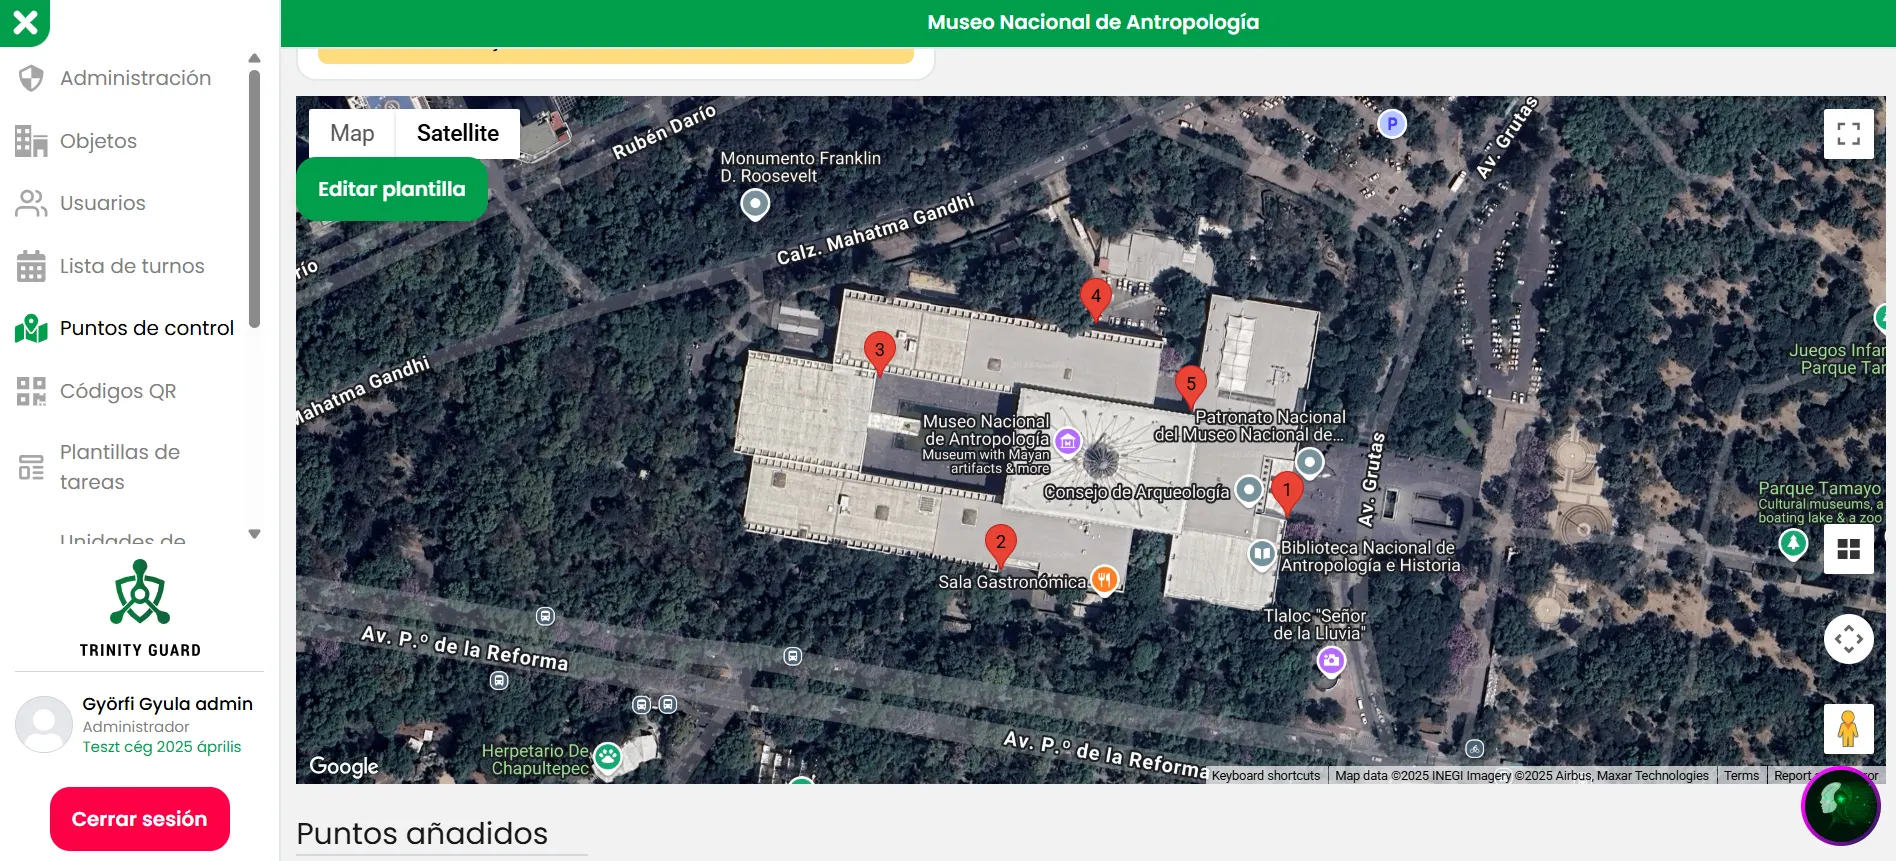Click the map tilt grid icon
The image size is (1896, 861).
click(x=1848, y=549)
